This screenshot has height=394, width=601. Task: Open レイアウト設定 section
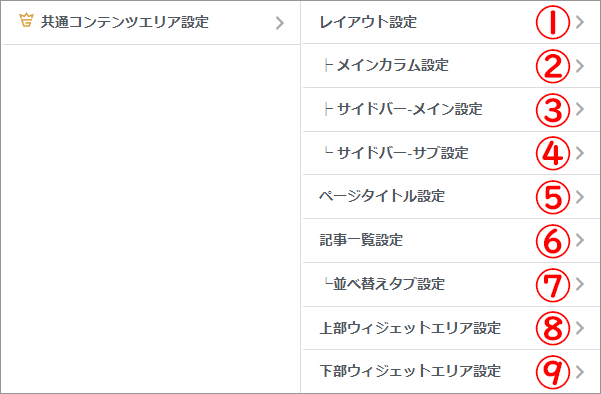[x=451, y=22]
